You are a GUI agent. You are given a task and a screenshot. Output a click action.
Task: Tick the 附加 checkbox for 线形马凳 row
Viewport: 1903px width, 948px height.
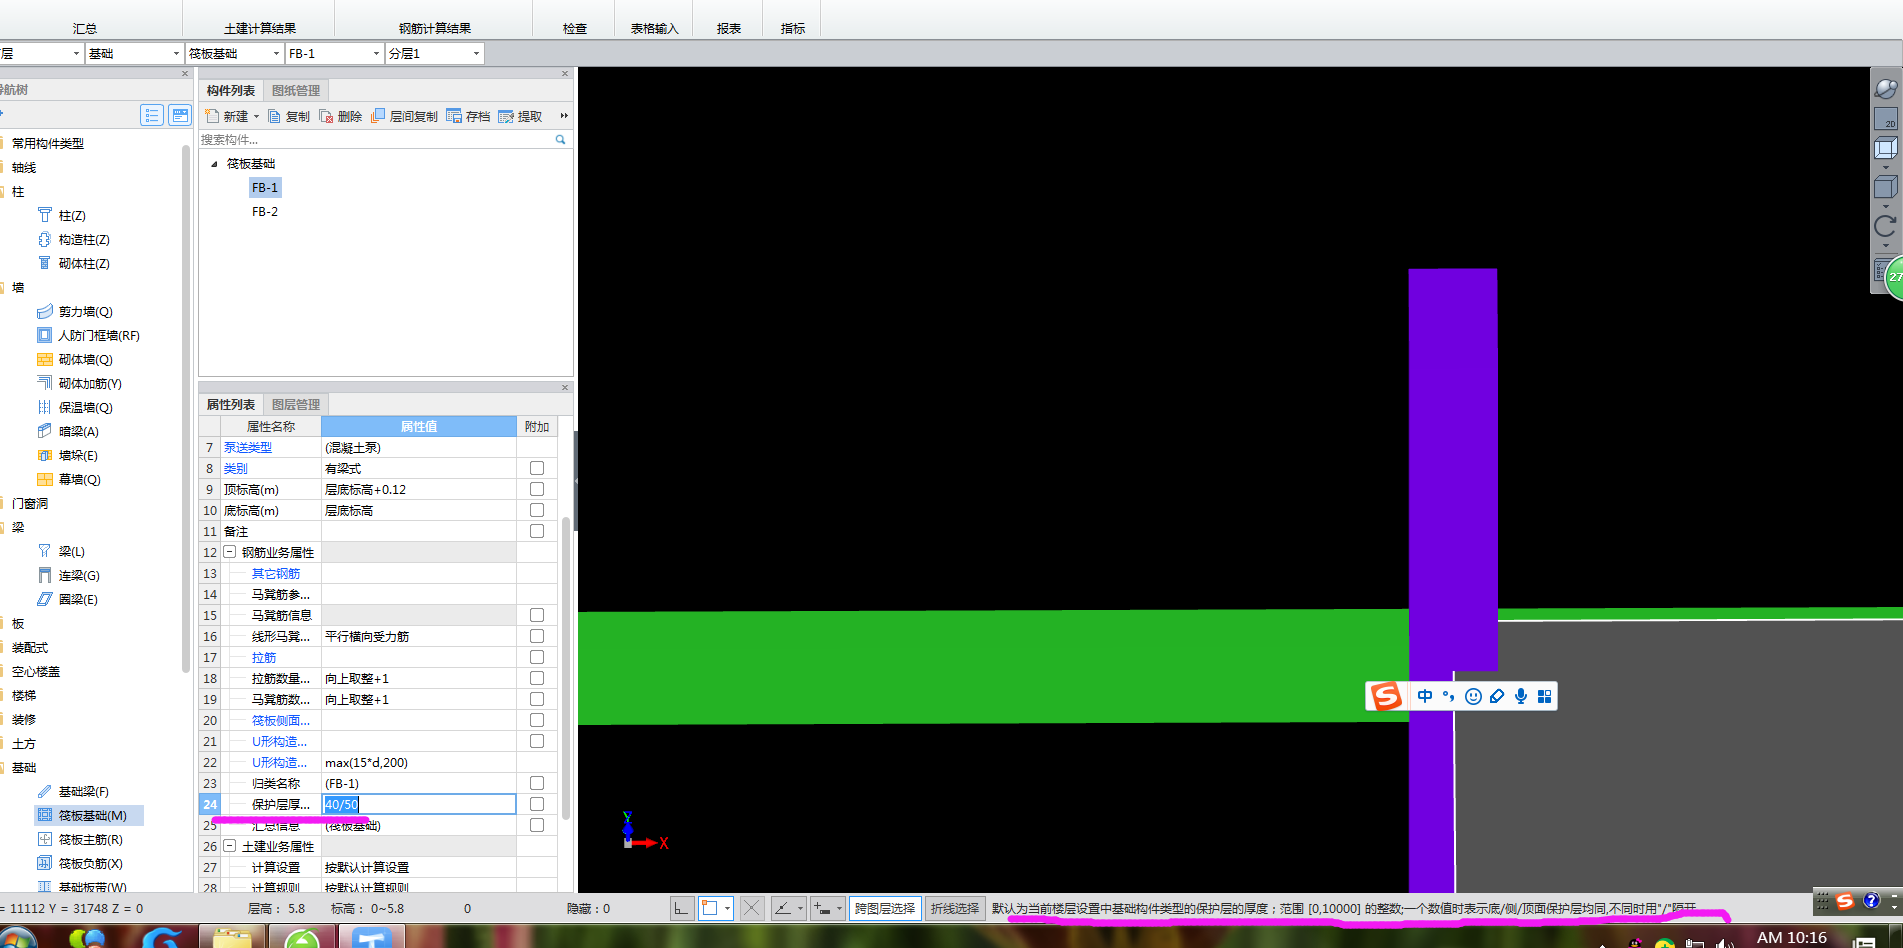(x=537, y=636)
